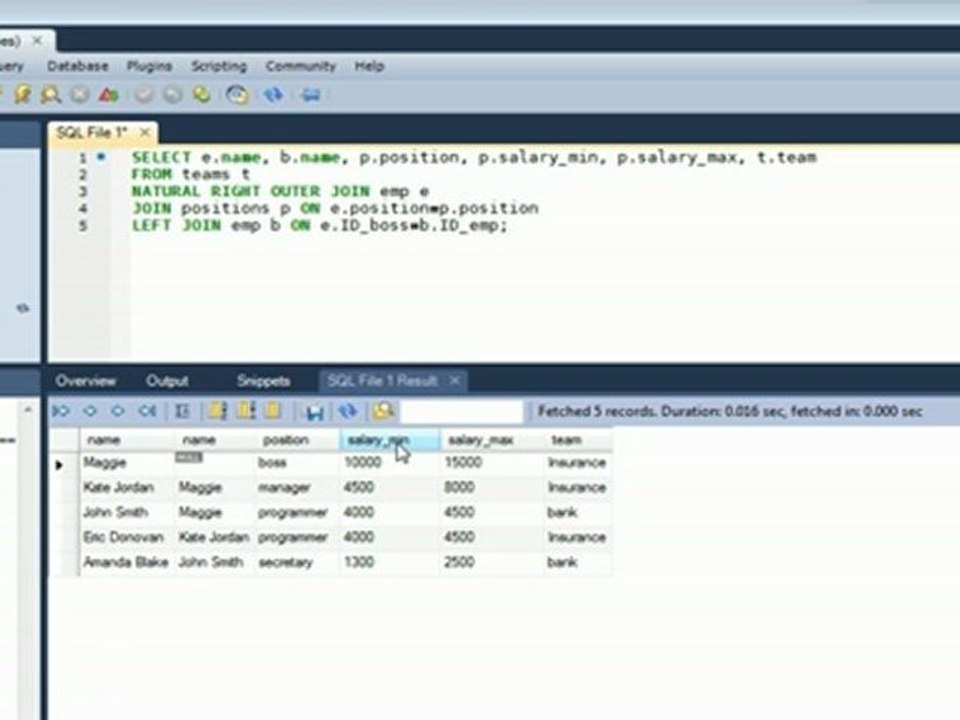
Task: Go to next record in result toolbar
Action: coord(118,411)
